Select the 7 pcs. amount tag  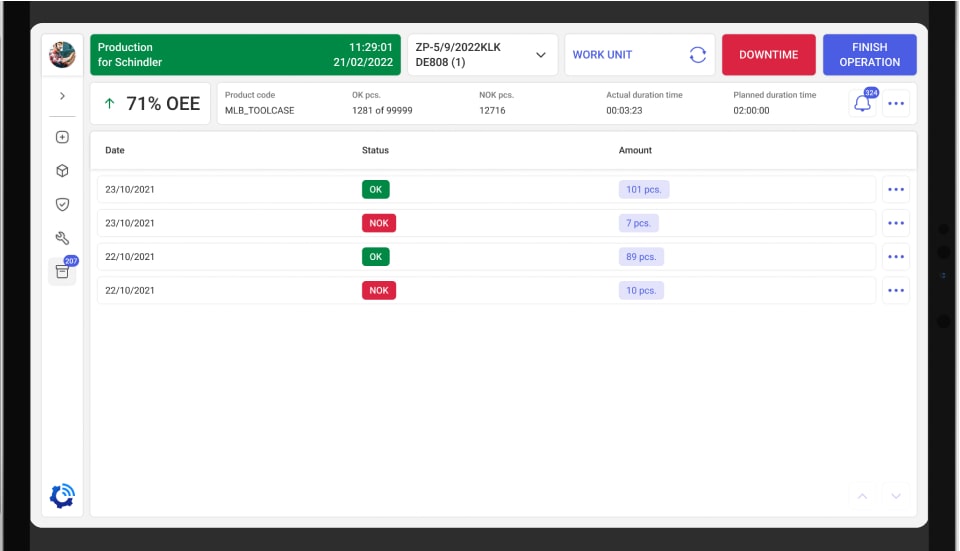[638, 223]
